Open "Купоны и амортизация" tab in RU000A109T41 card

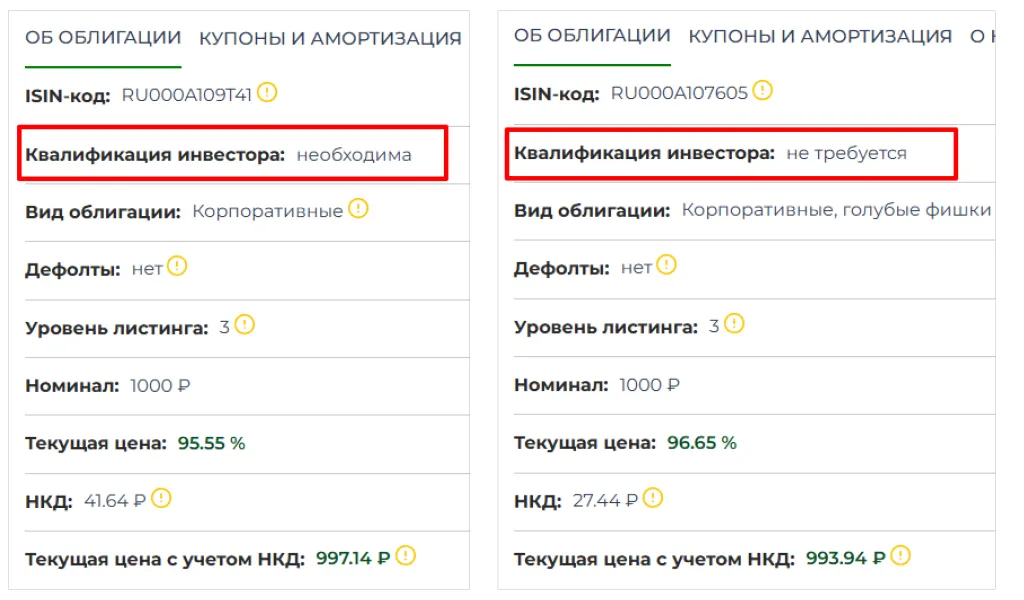click(x=330, y=39)
